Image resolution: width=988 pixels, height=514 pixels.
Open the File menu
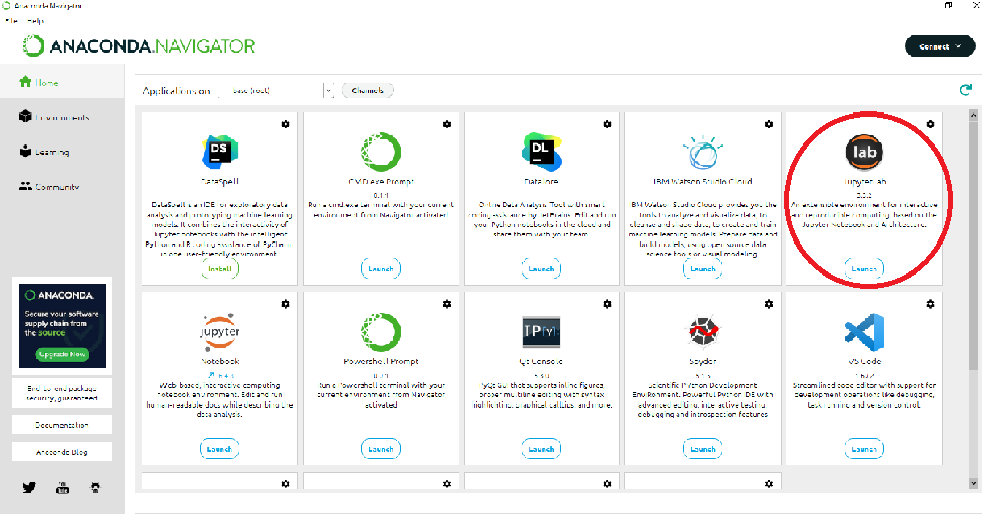click(x=12, y=21)
